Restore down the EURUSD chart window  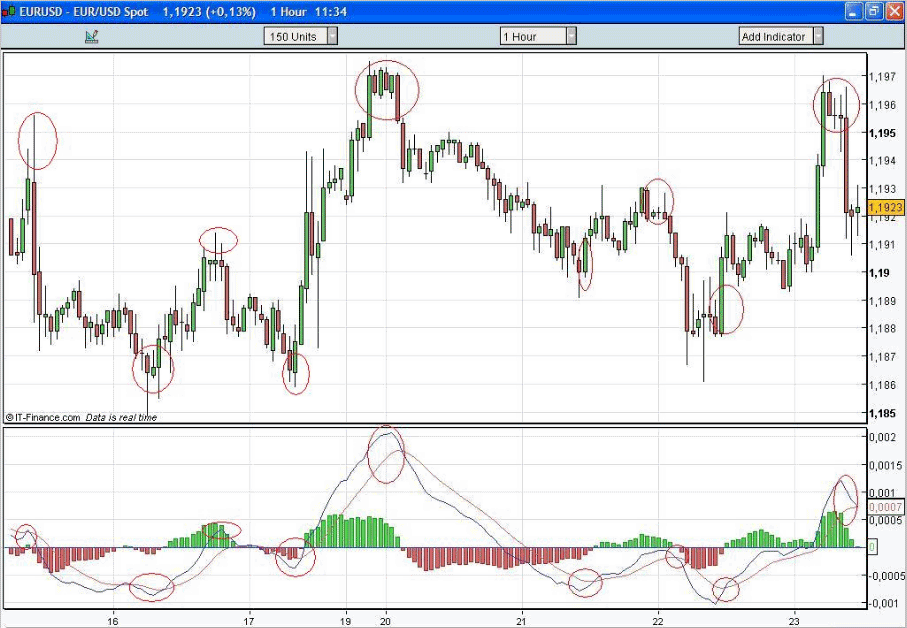(874, 12)
